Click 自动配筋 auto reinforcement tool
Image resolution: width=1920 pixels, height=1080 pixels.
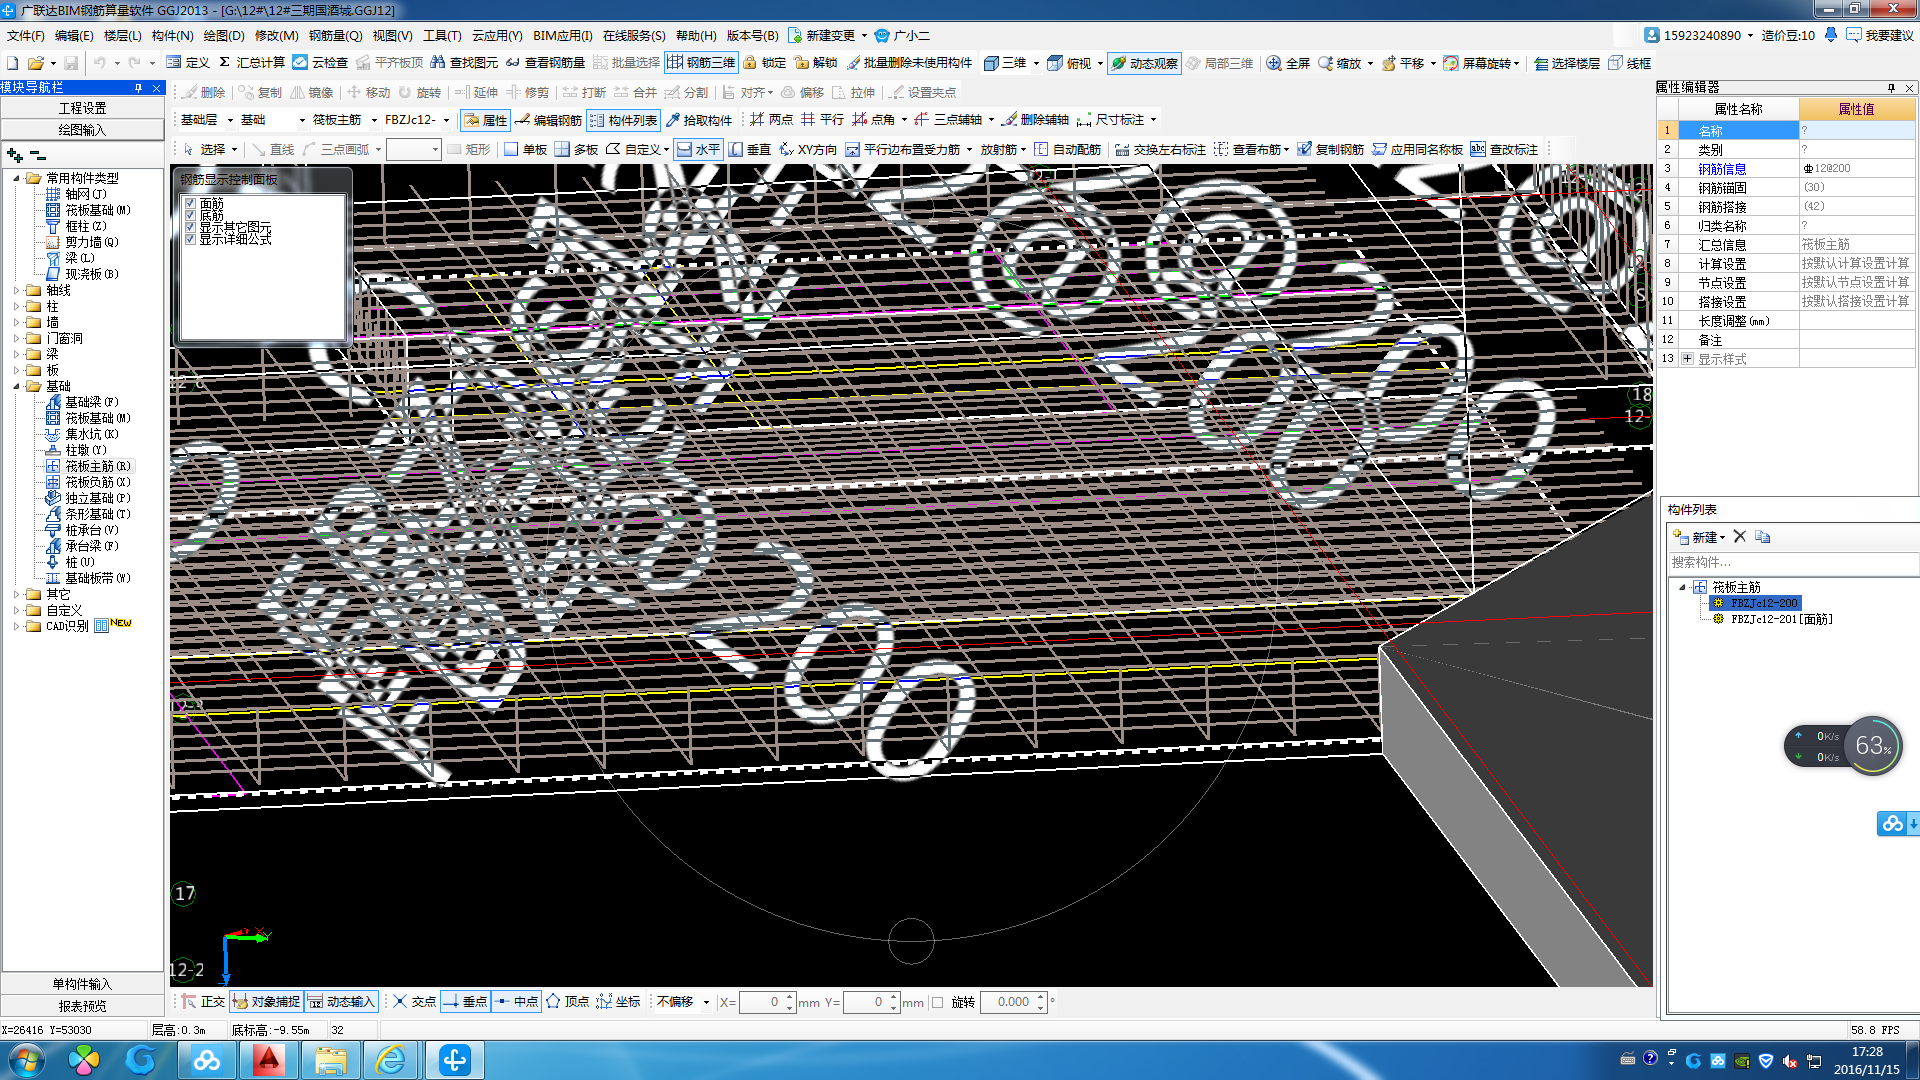(x=1067, y=149)
